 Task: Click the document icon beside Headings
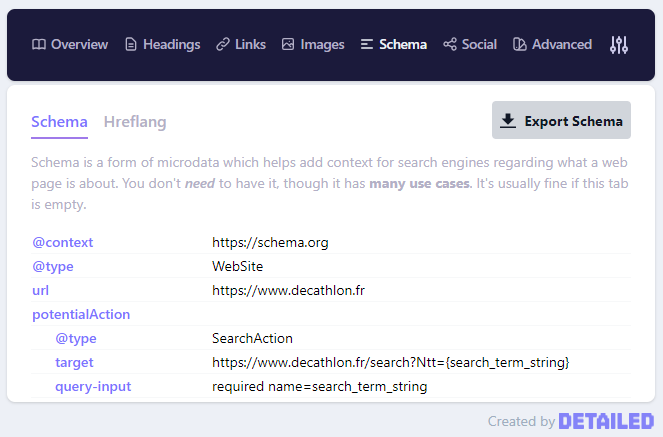[131, 44]
